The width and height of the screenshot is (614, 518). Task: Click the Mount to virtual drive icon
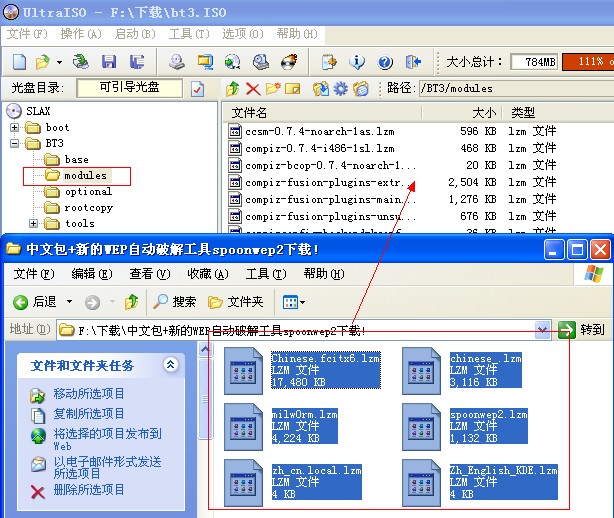pos(233,61)
